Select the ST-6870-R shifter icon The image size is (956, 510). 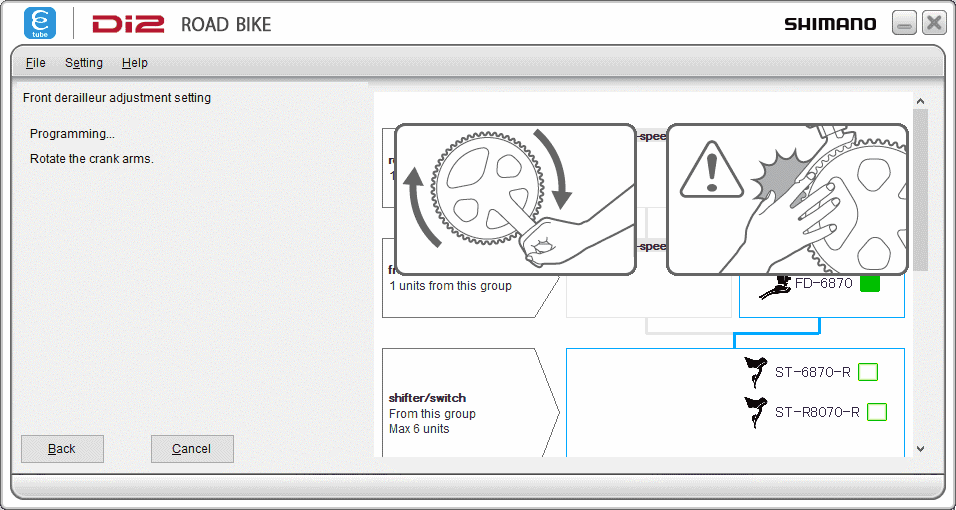click(x=756, y=372)
